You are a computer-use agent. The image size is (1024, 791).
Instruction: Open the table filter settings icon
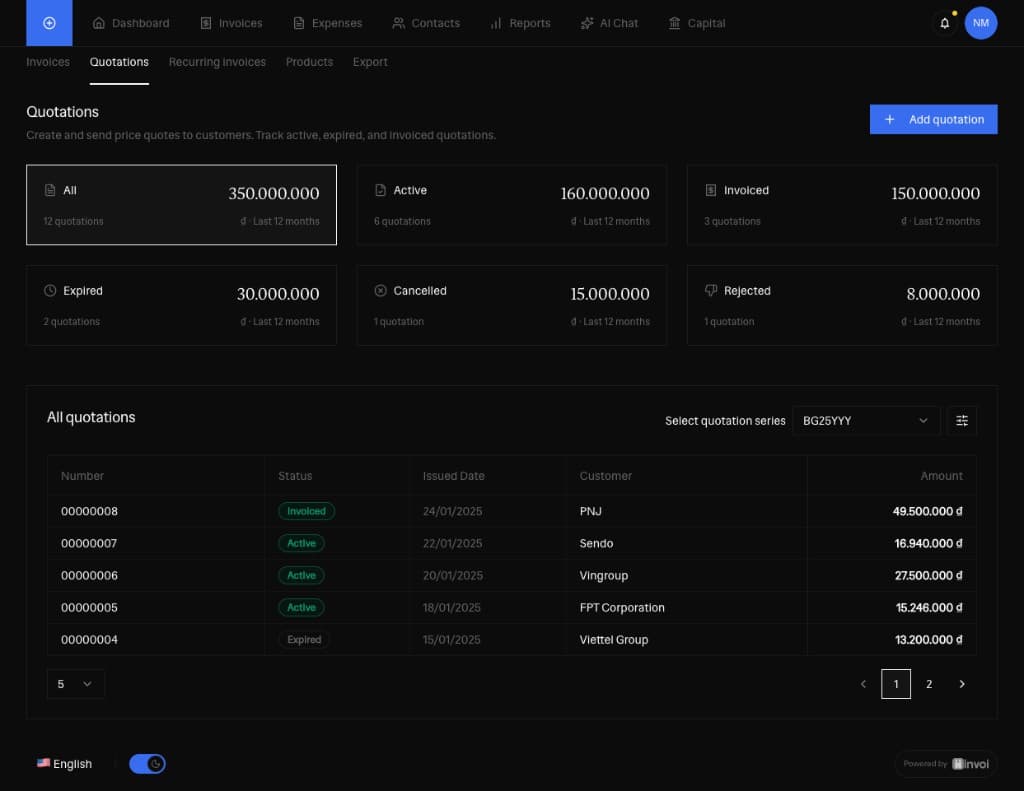[961, 421]
